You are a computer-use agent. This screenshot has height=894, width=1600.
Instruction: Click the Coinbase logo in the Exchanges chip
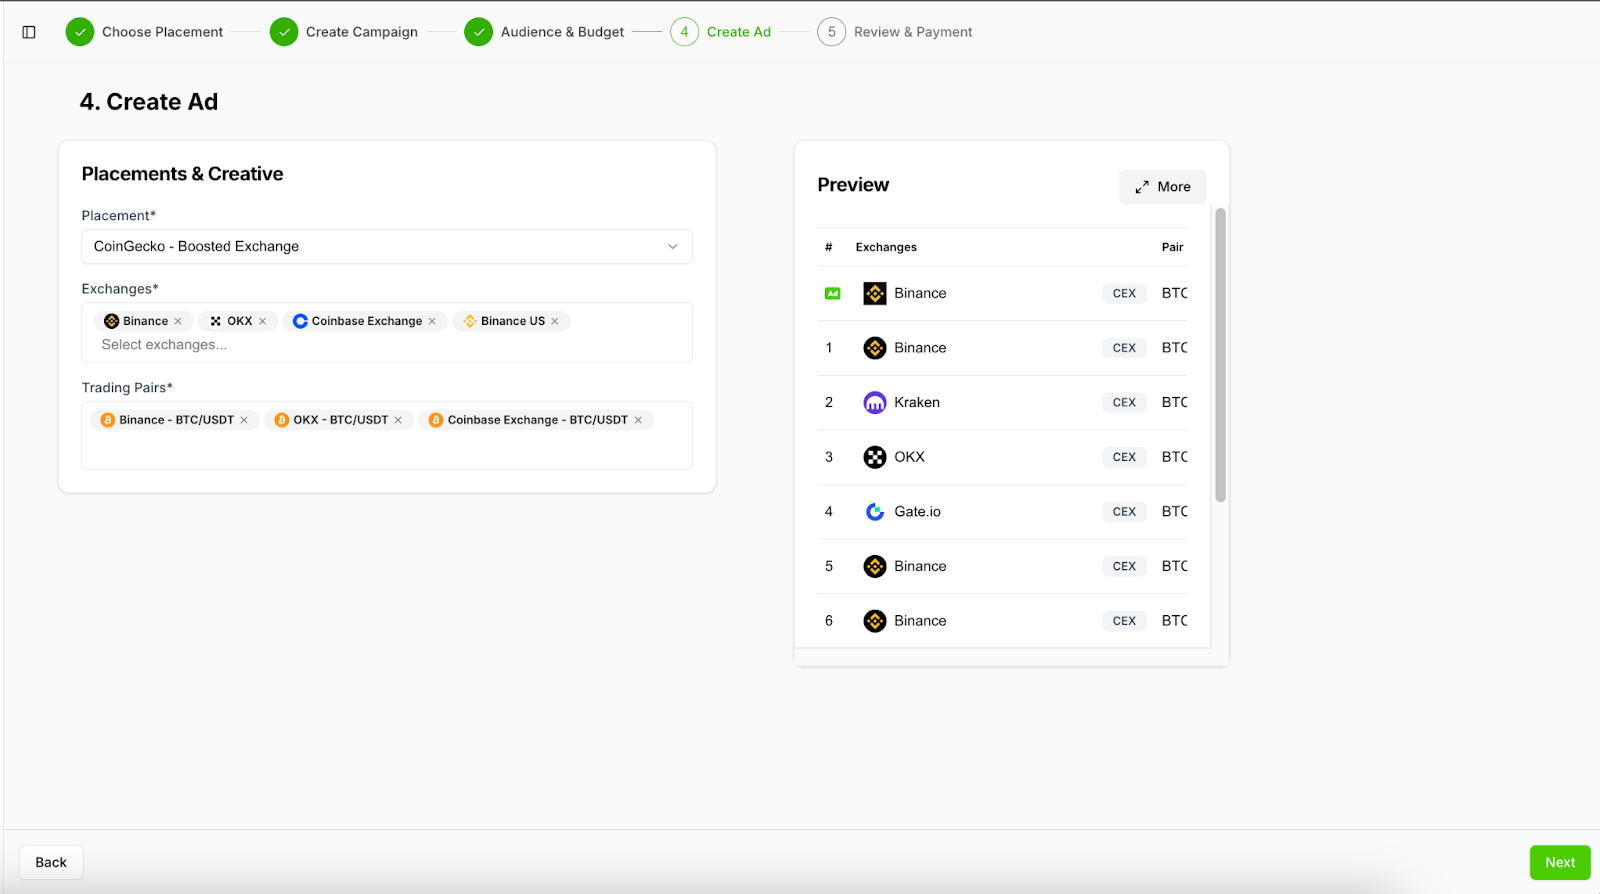[x=300, y=321]
